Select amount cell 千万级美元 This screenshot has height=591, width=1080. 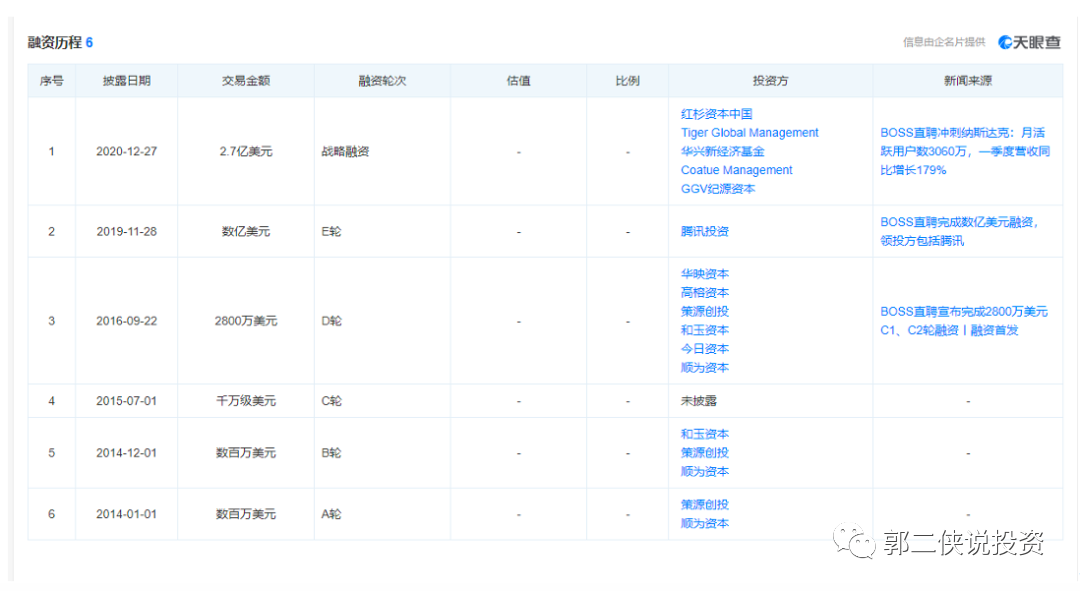(246, 401)
